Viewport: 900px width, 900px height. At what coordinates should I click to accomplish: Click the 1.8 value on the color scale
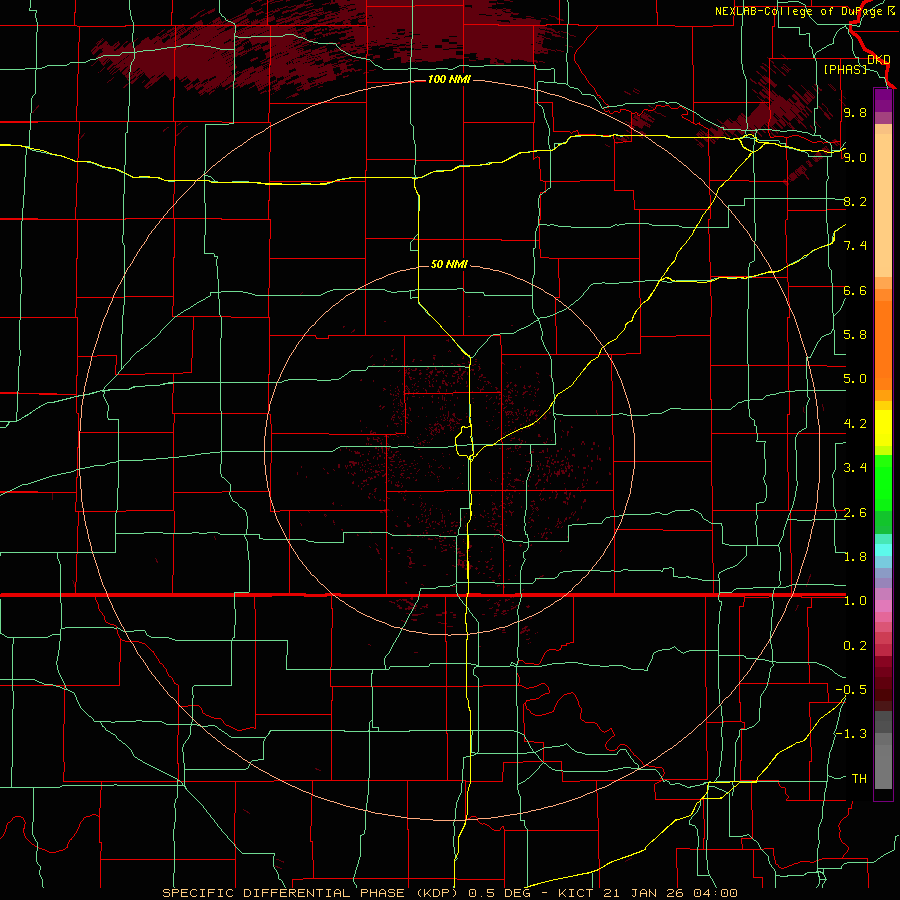tap(855, 557)
